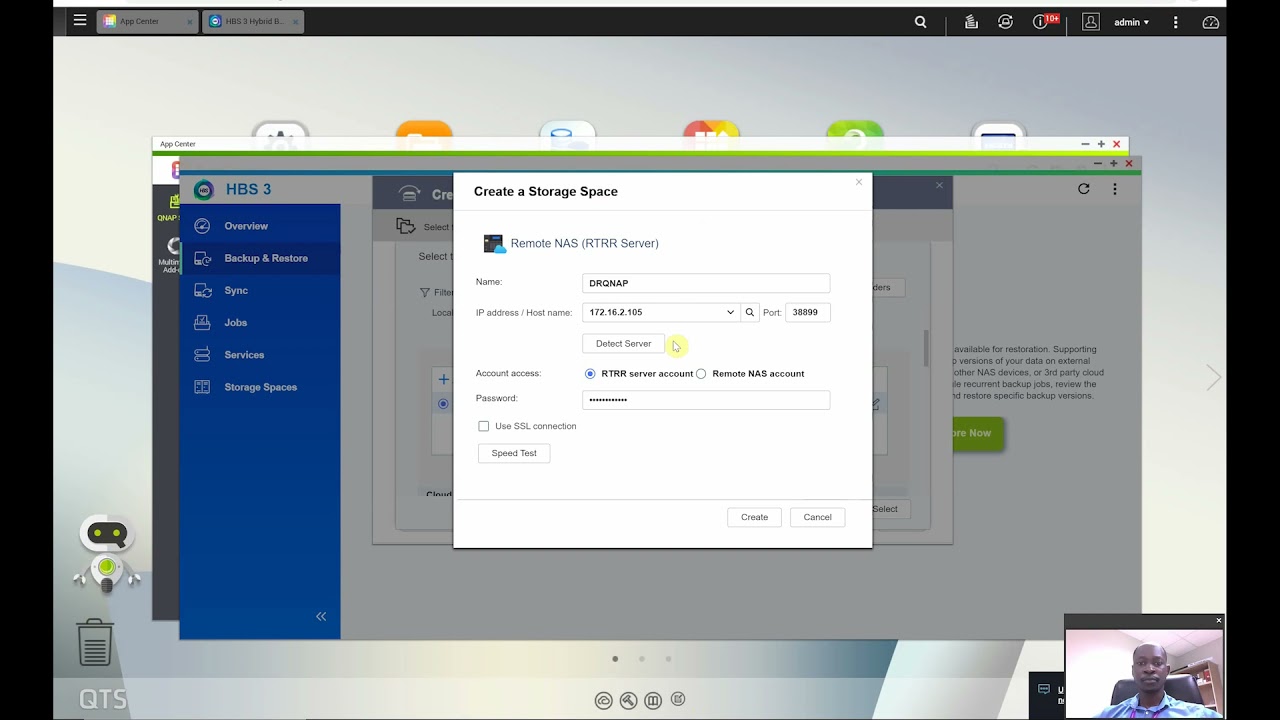The height and width of the screenshot is (720, 1280).
Task: Open the Recycle Bin trash icon on desktop
Action: pyautogui.click(x=95, y=642)
